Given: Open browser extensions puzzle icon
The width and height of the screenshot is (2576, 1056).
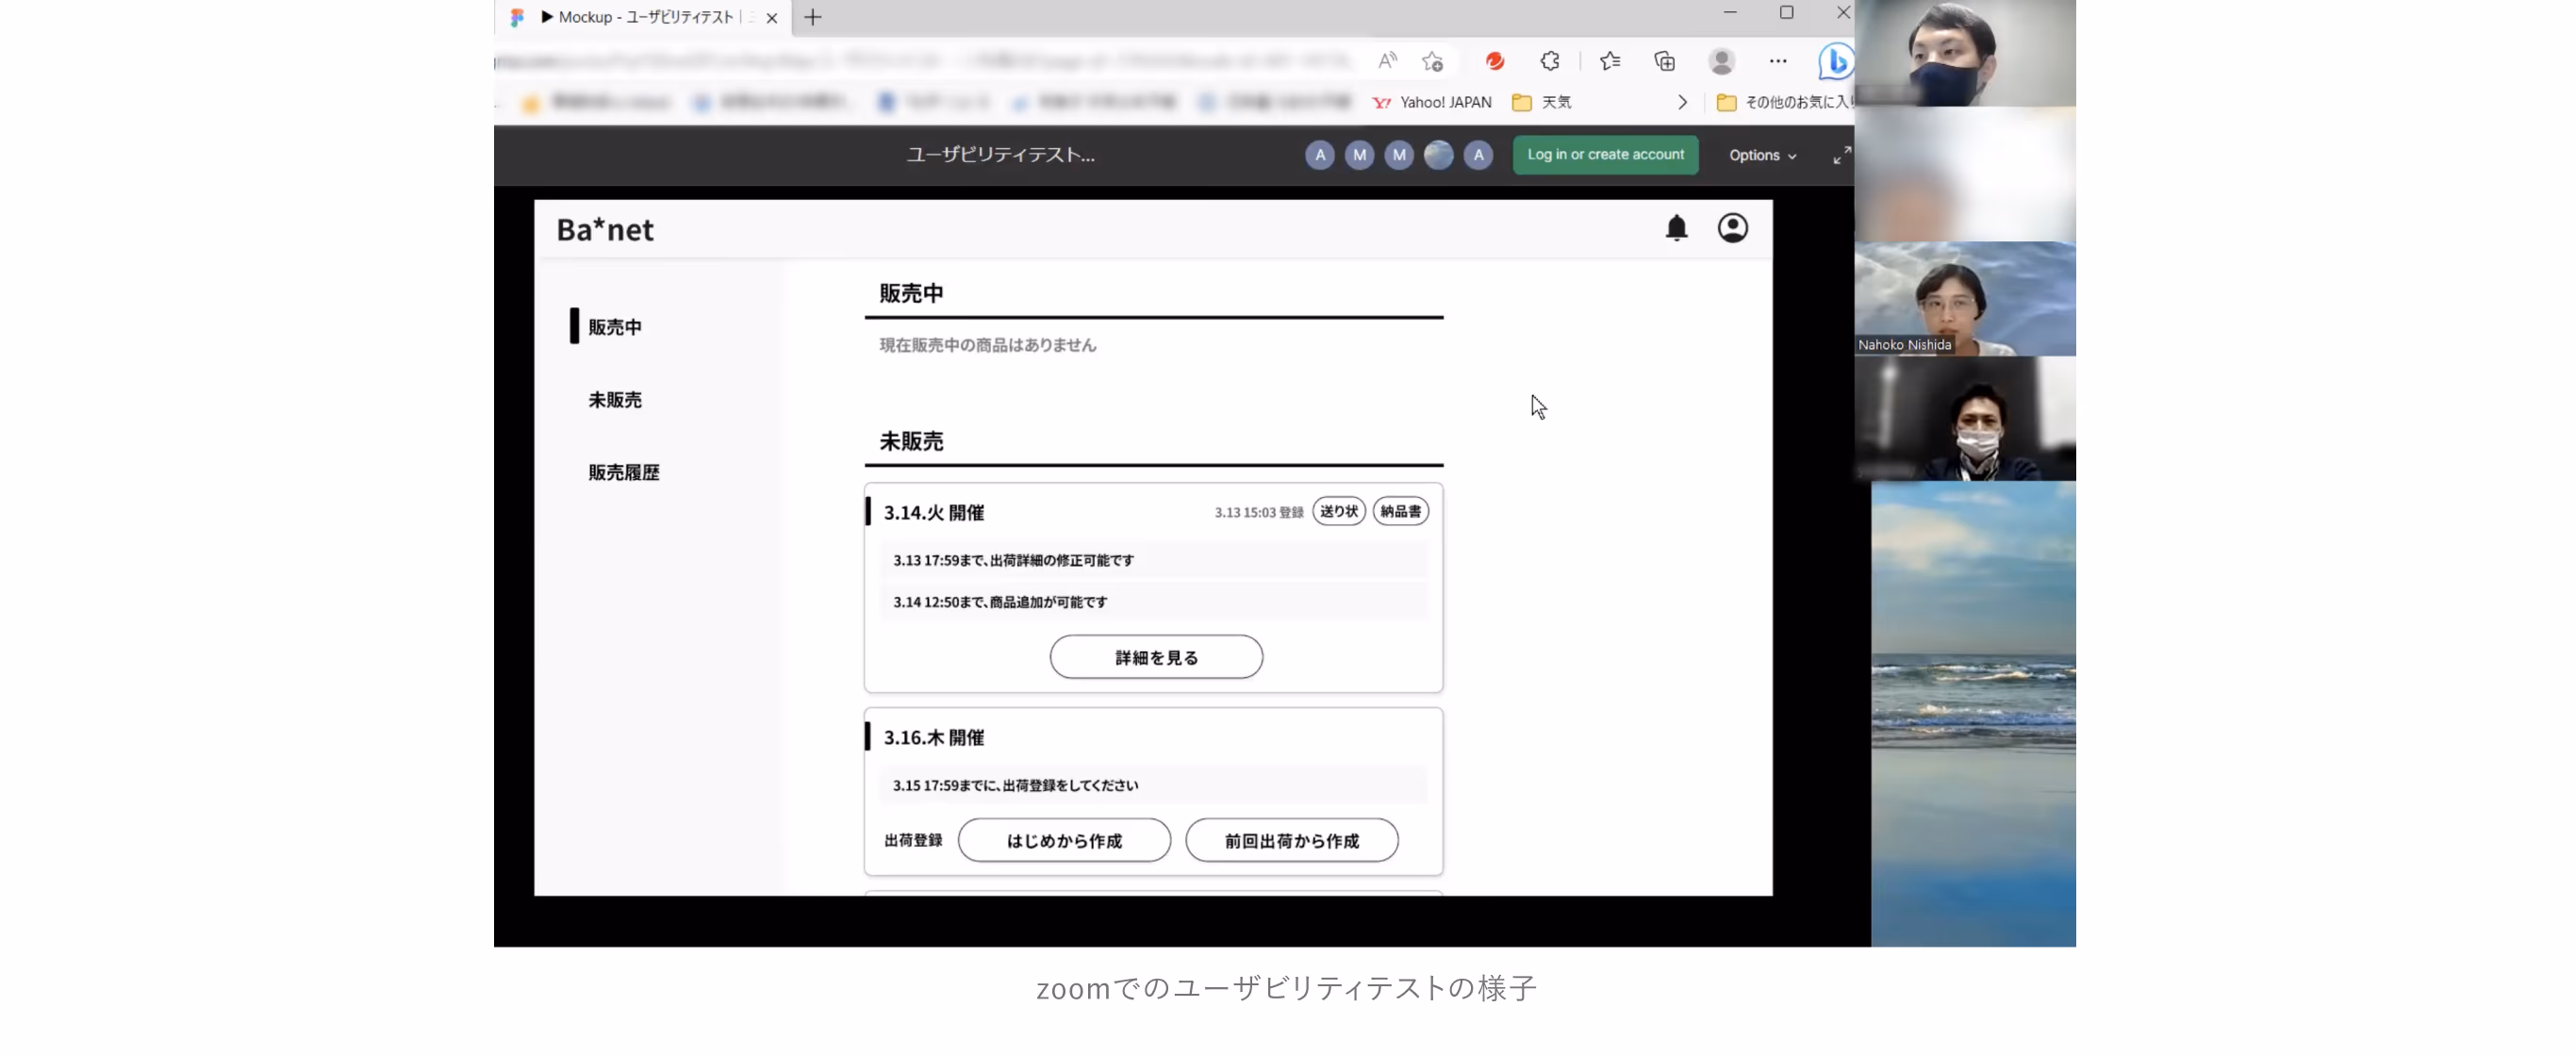Looking at the screenshot, I should point(1549,61).
